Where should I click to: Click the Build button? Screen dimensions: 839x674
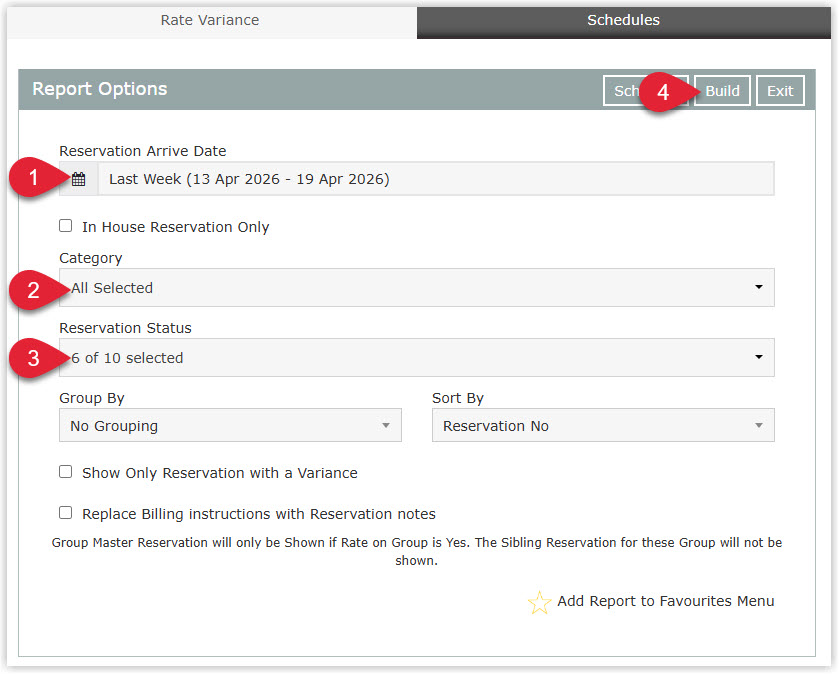click(722, 91)
